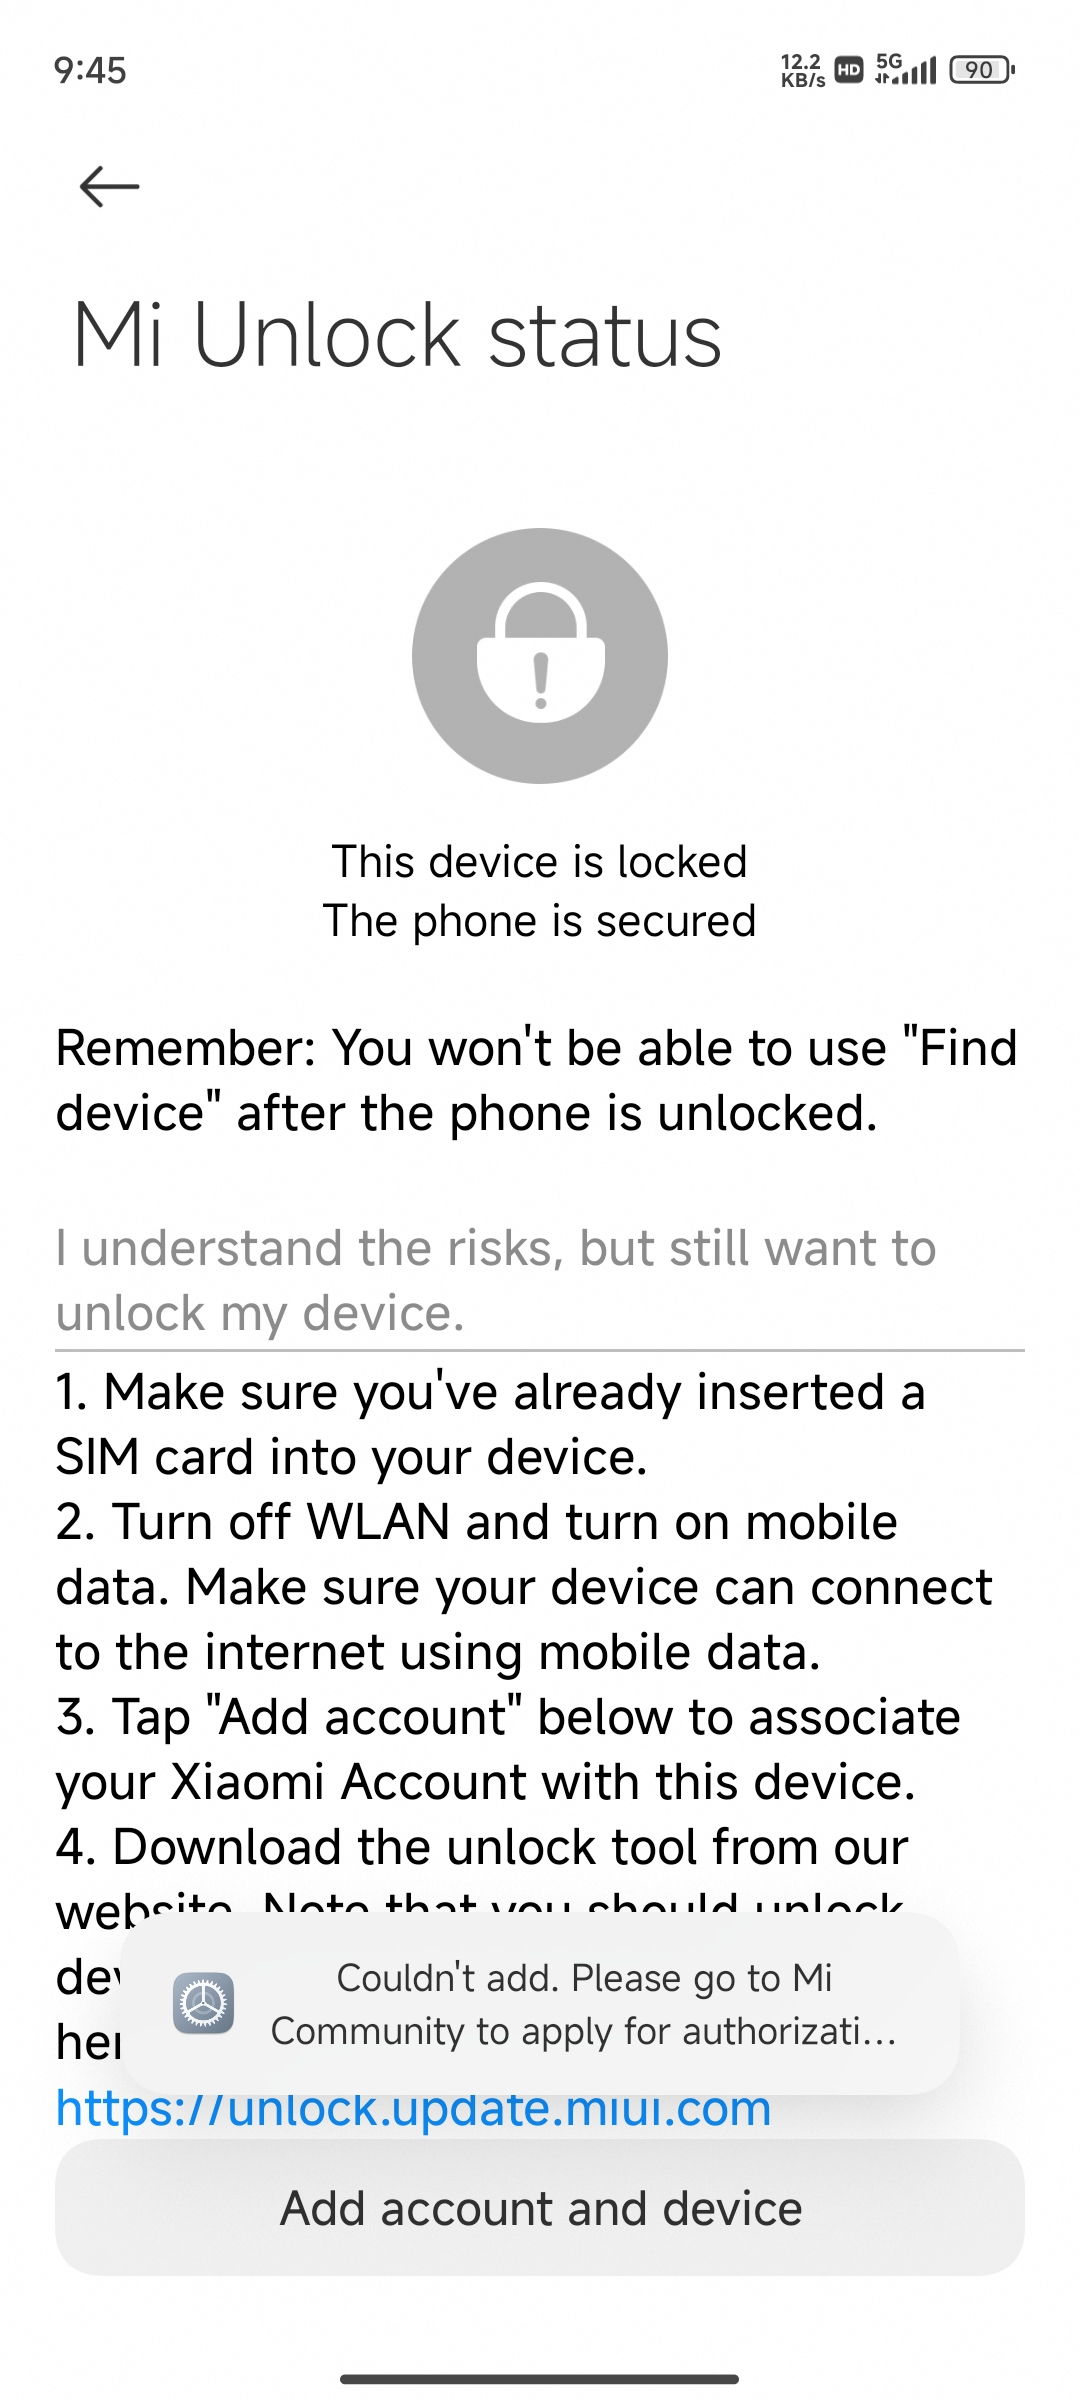This screenshot has height=2400, width=1080.
Task: Tap the 9:45 clock in status bar
Action: click(x=90, y=70)
